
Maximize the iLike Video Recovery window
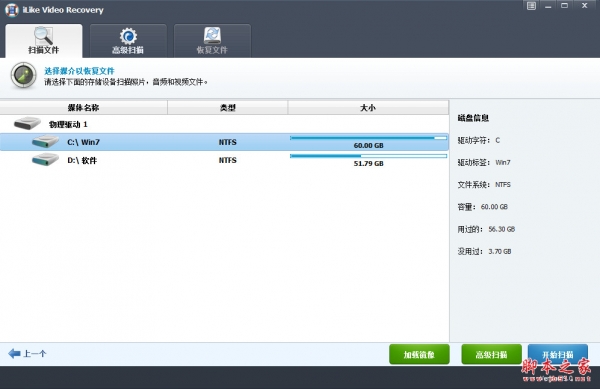[x=564, y=5]
